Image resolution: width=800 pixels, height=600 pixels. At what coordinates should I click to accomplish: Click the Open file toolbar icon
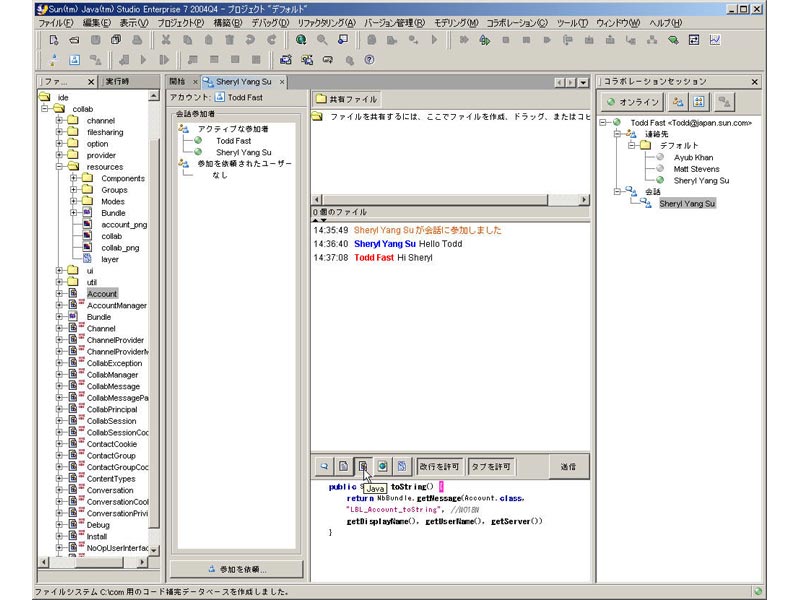(74, 40)
